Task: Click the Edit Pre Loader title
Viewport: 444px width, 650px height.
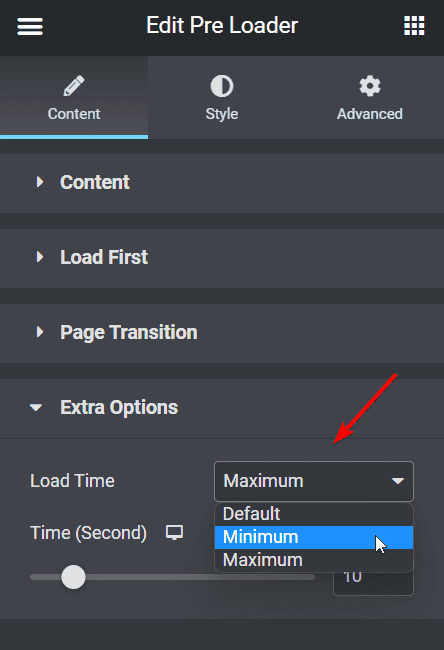Action: 222,26
